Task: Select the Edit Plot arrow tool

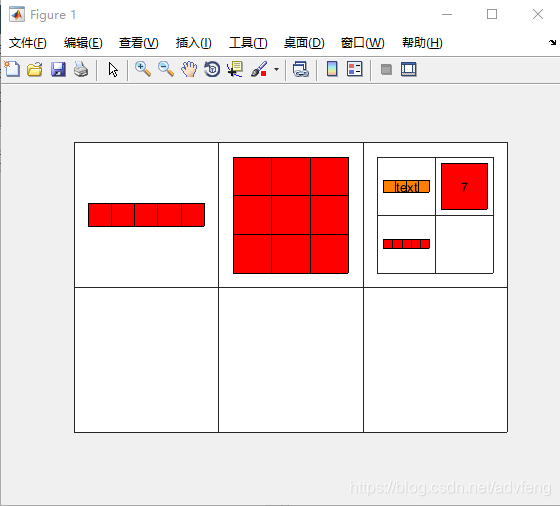Action: (113, 69)
